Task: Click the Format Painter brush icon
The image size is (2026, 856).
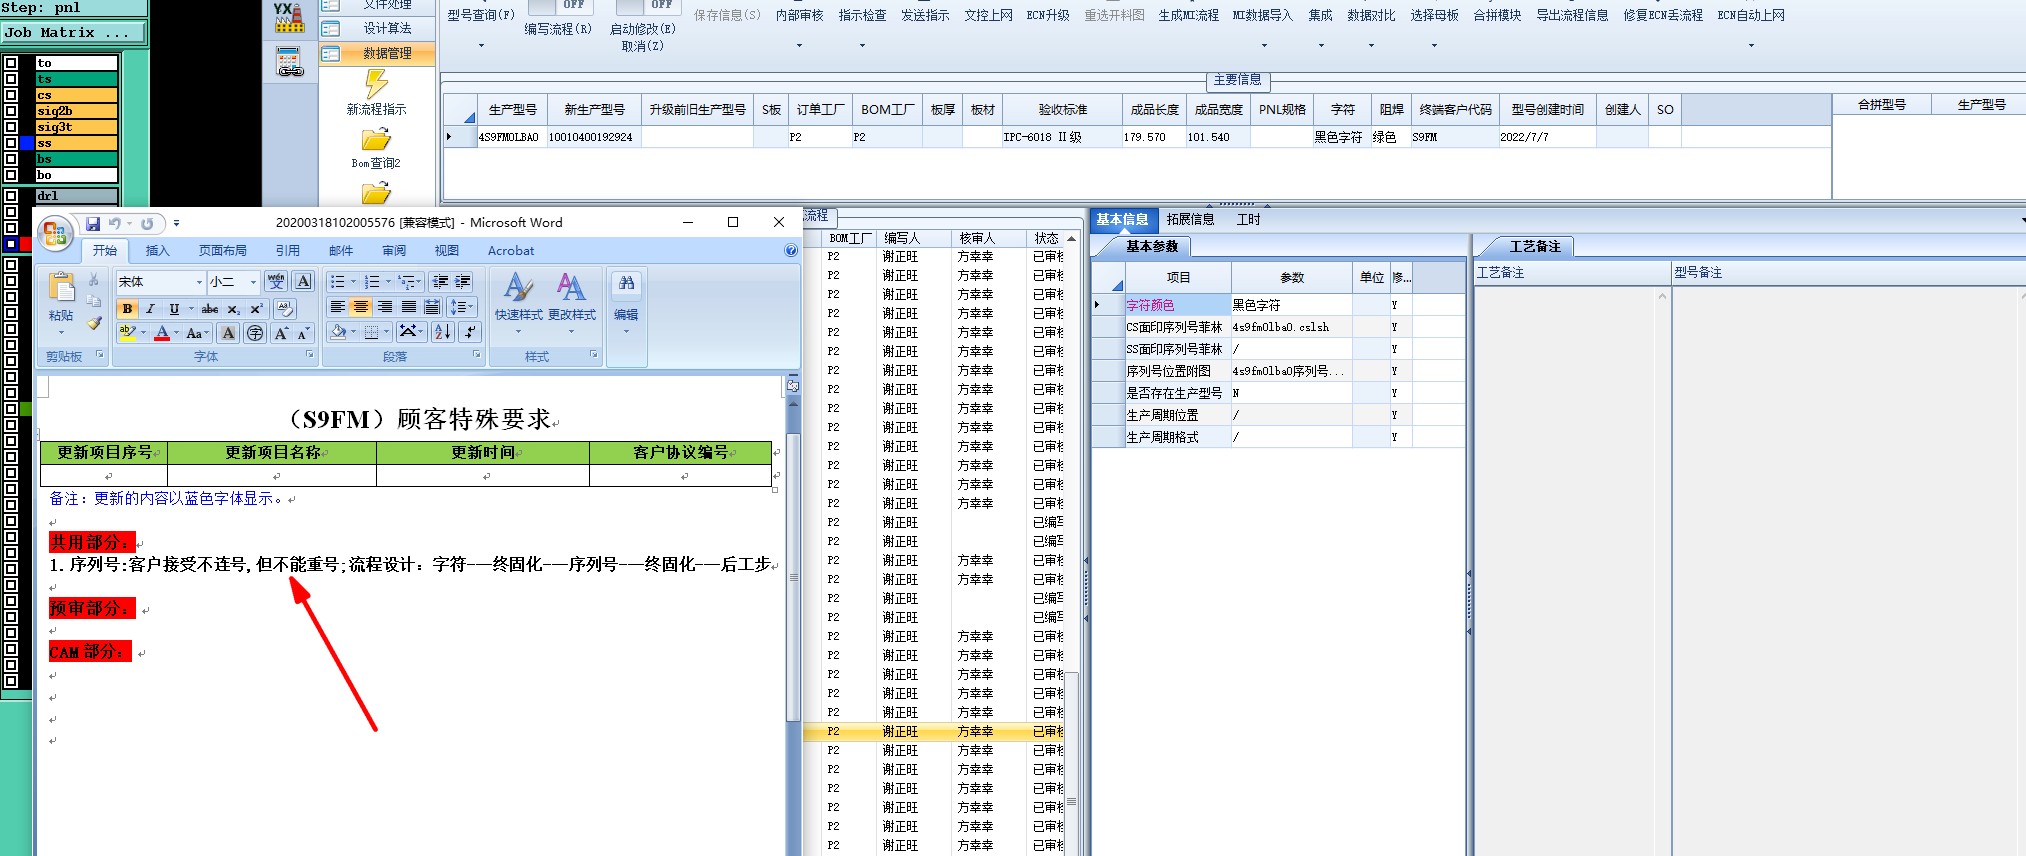Action: [x=94, y=322]
